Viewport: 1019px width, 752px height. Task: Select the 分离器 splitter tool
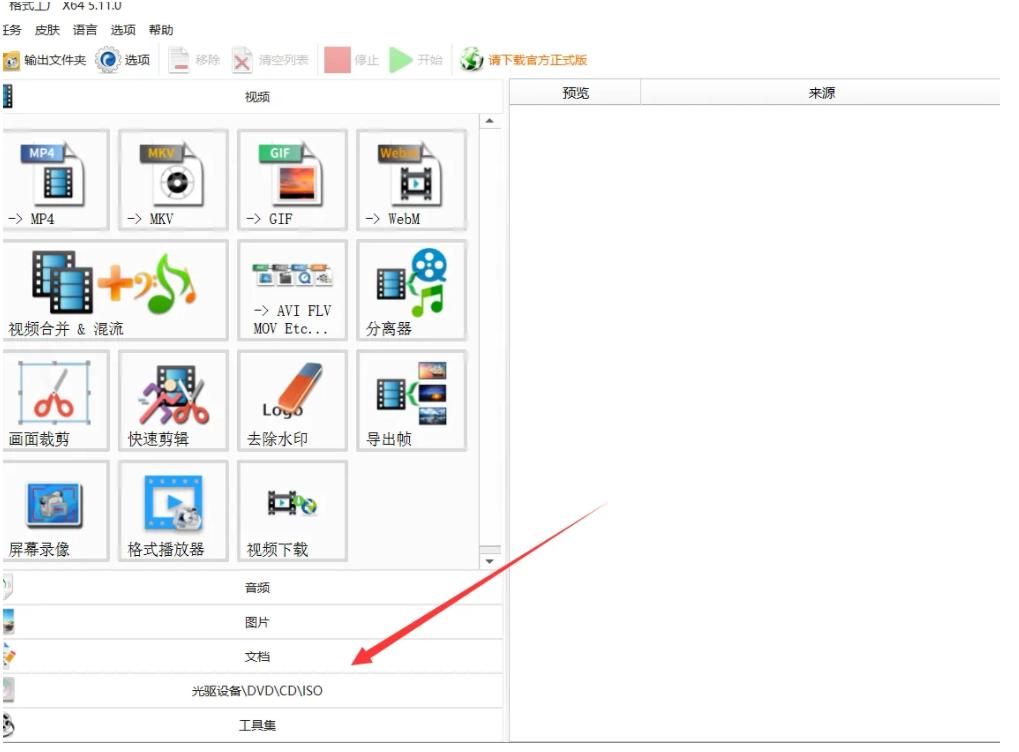pos(410,290)
